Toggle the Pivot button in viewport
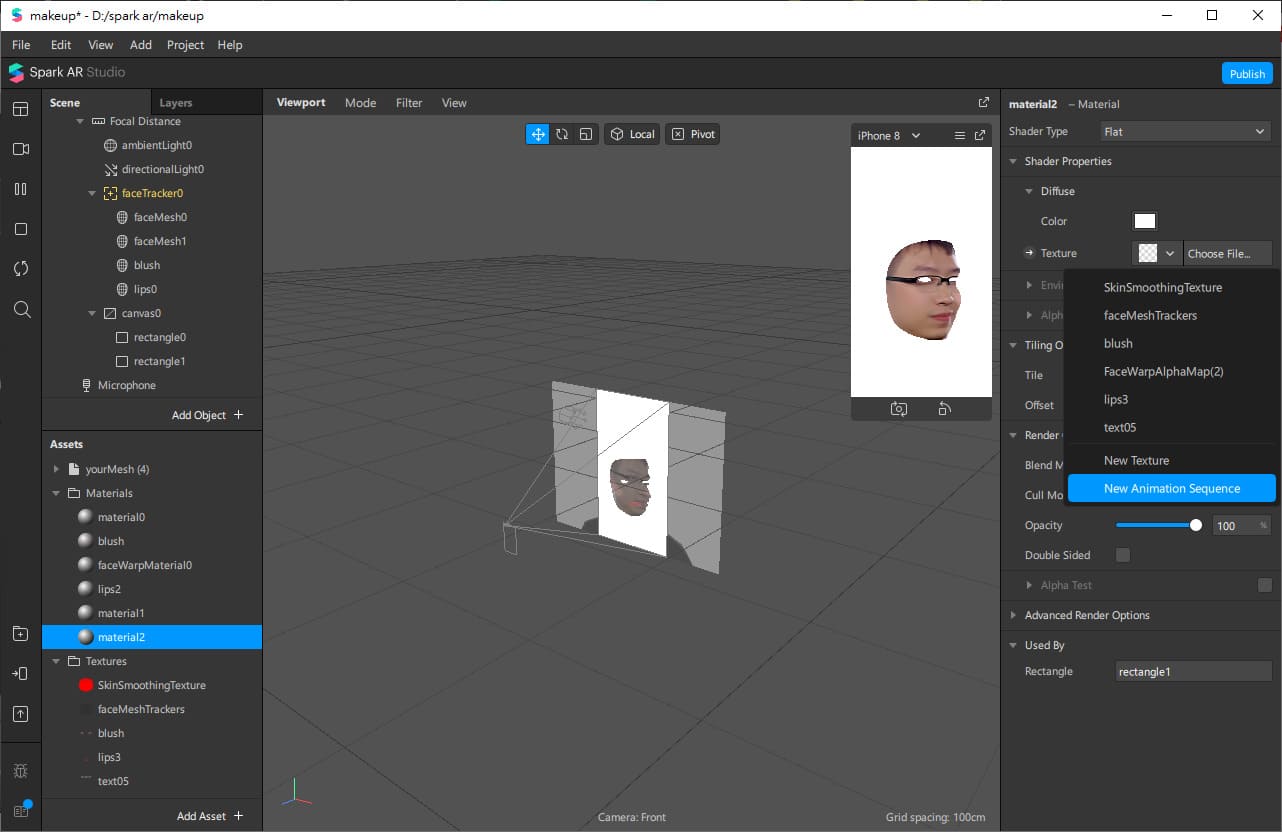Image resolution: width=1282 pixels, height=832 pixels. 693,134
